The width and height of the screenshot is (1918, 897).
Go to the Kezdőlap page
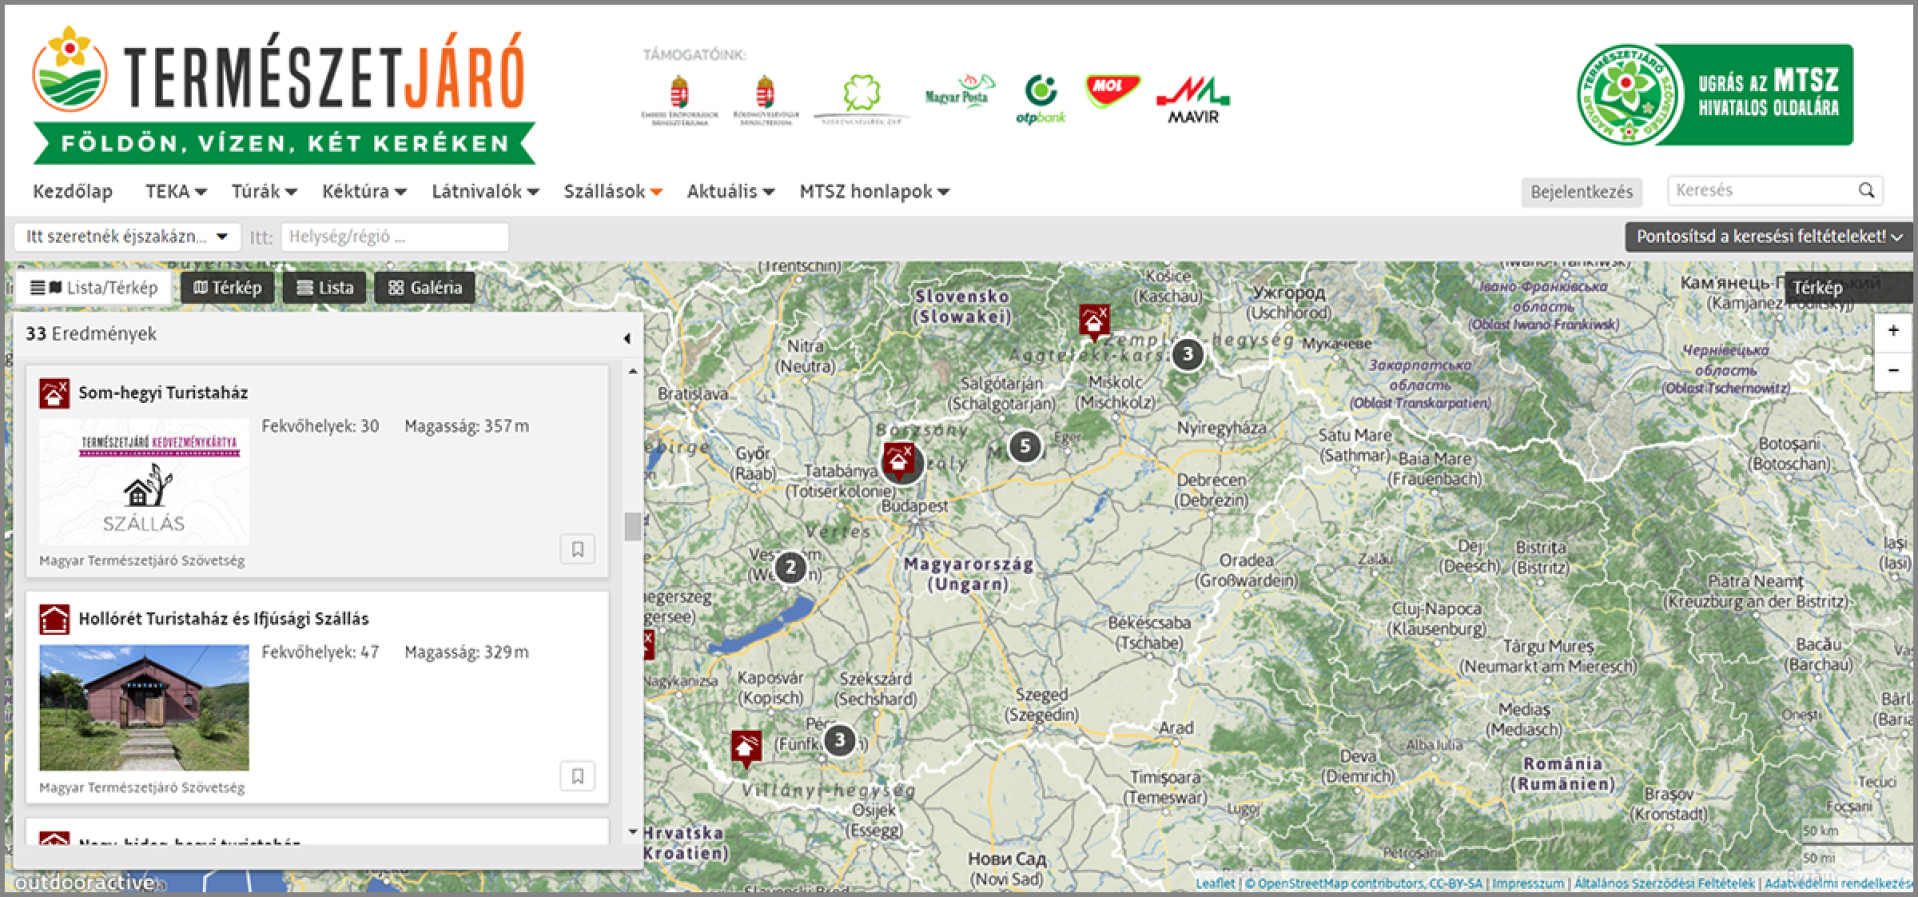[73, 191]
